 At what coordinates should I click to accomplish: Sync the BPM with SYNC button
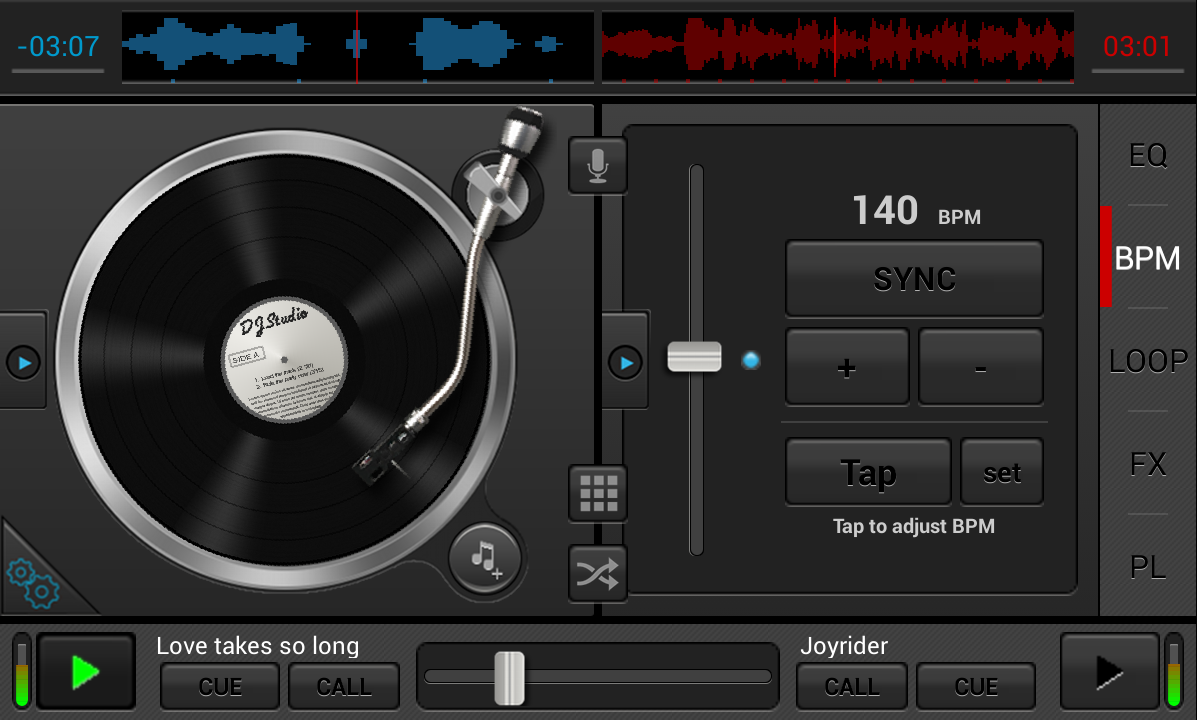point(915,279)
